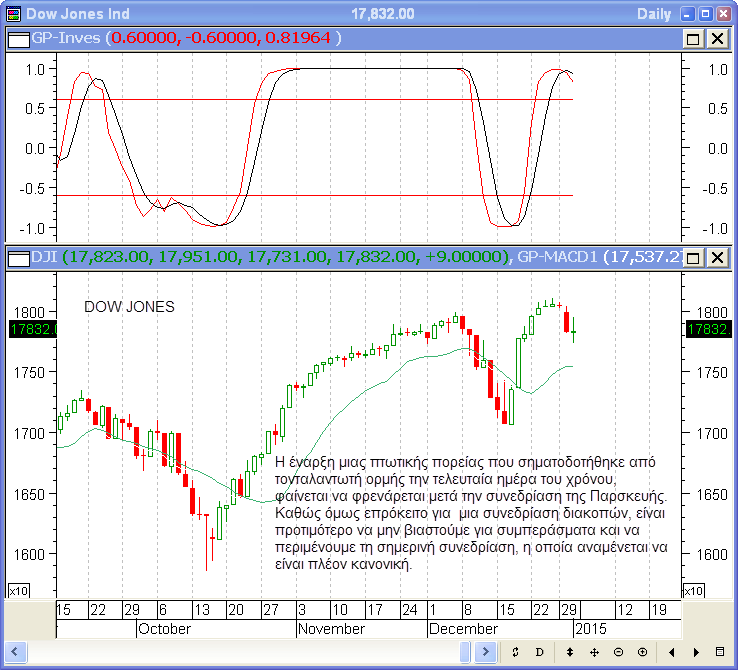Click the GP-Inves pane title text
This screenshot has height=670, width=738.
[66, 38]
